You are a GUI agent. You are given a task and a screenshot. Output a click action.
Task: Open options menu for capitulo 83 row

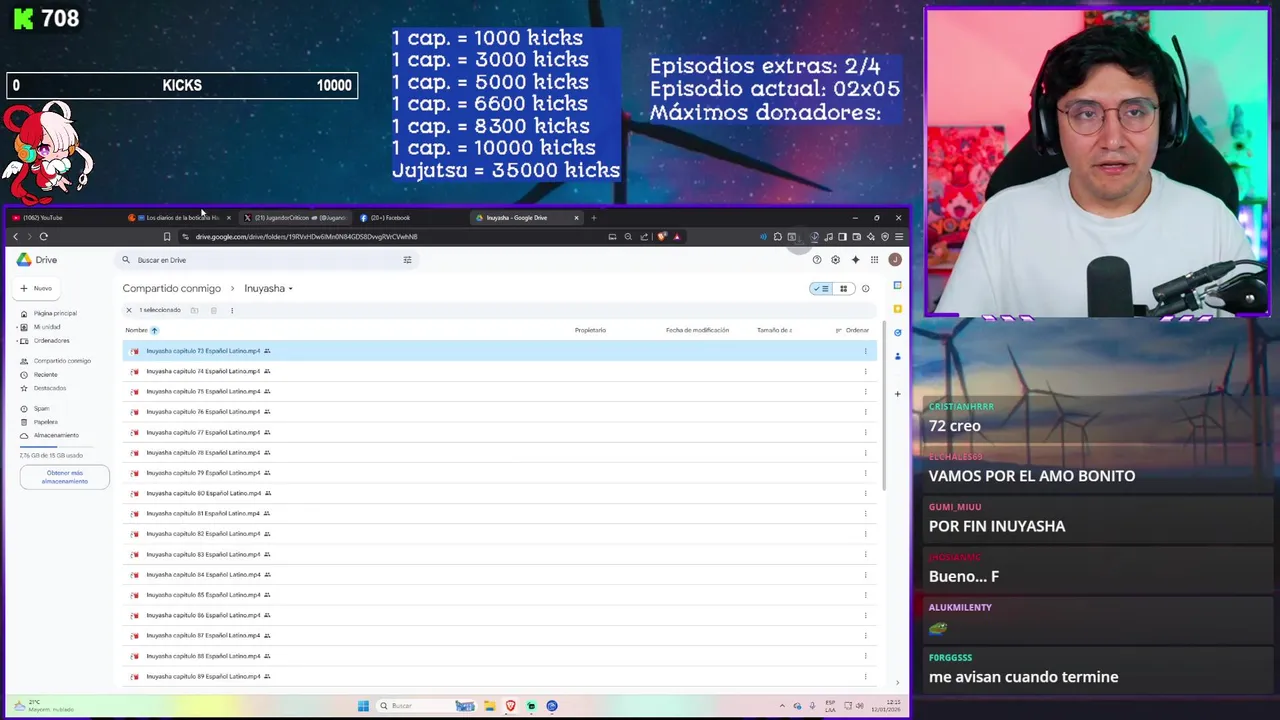pyautogui.click(x=865, y=554)
